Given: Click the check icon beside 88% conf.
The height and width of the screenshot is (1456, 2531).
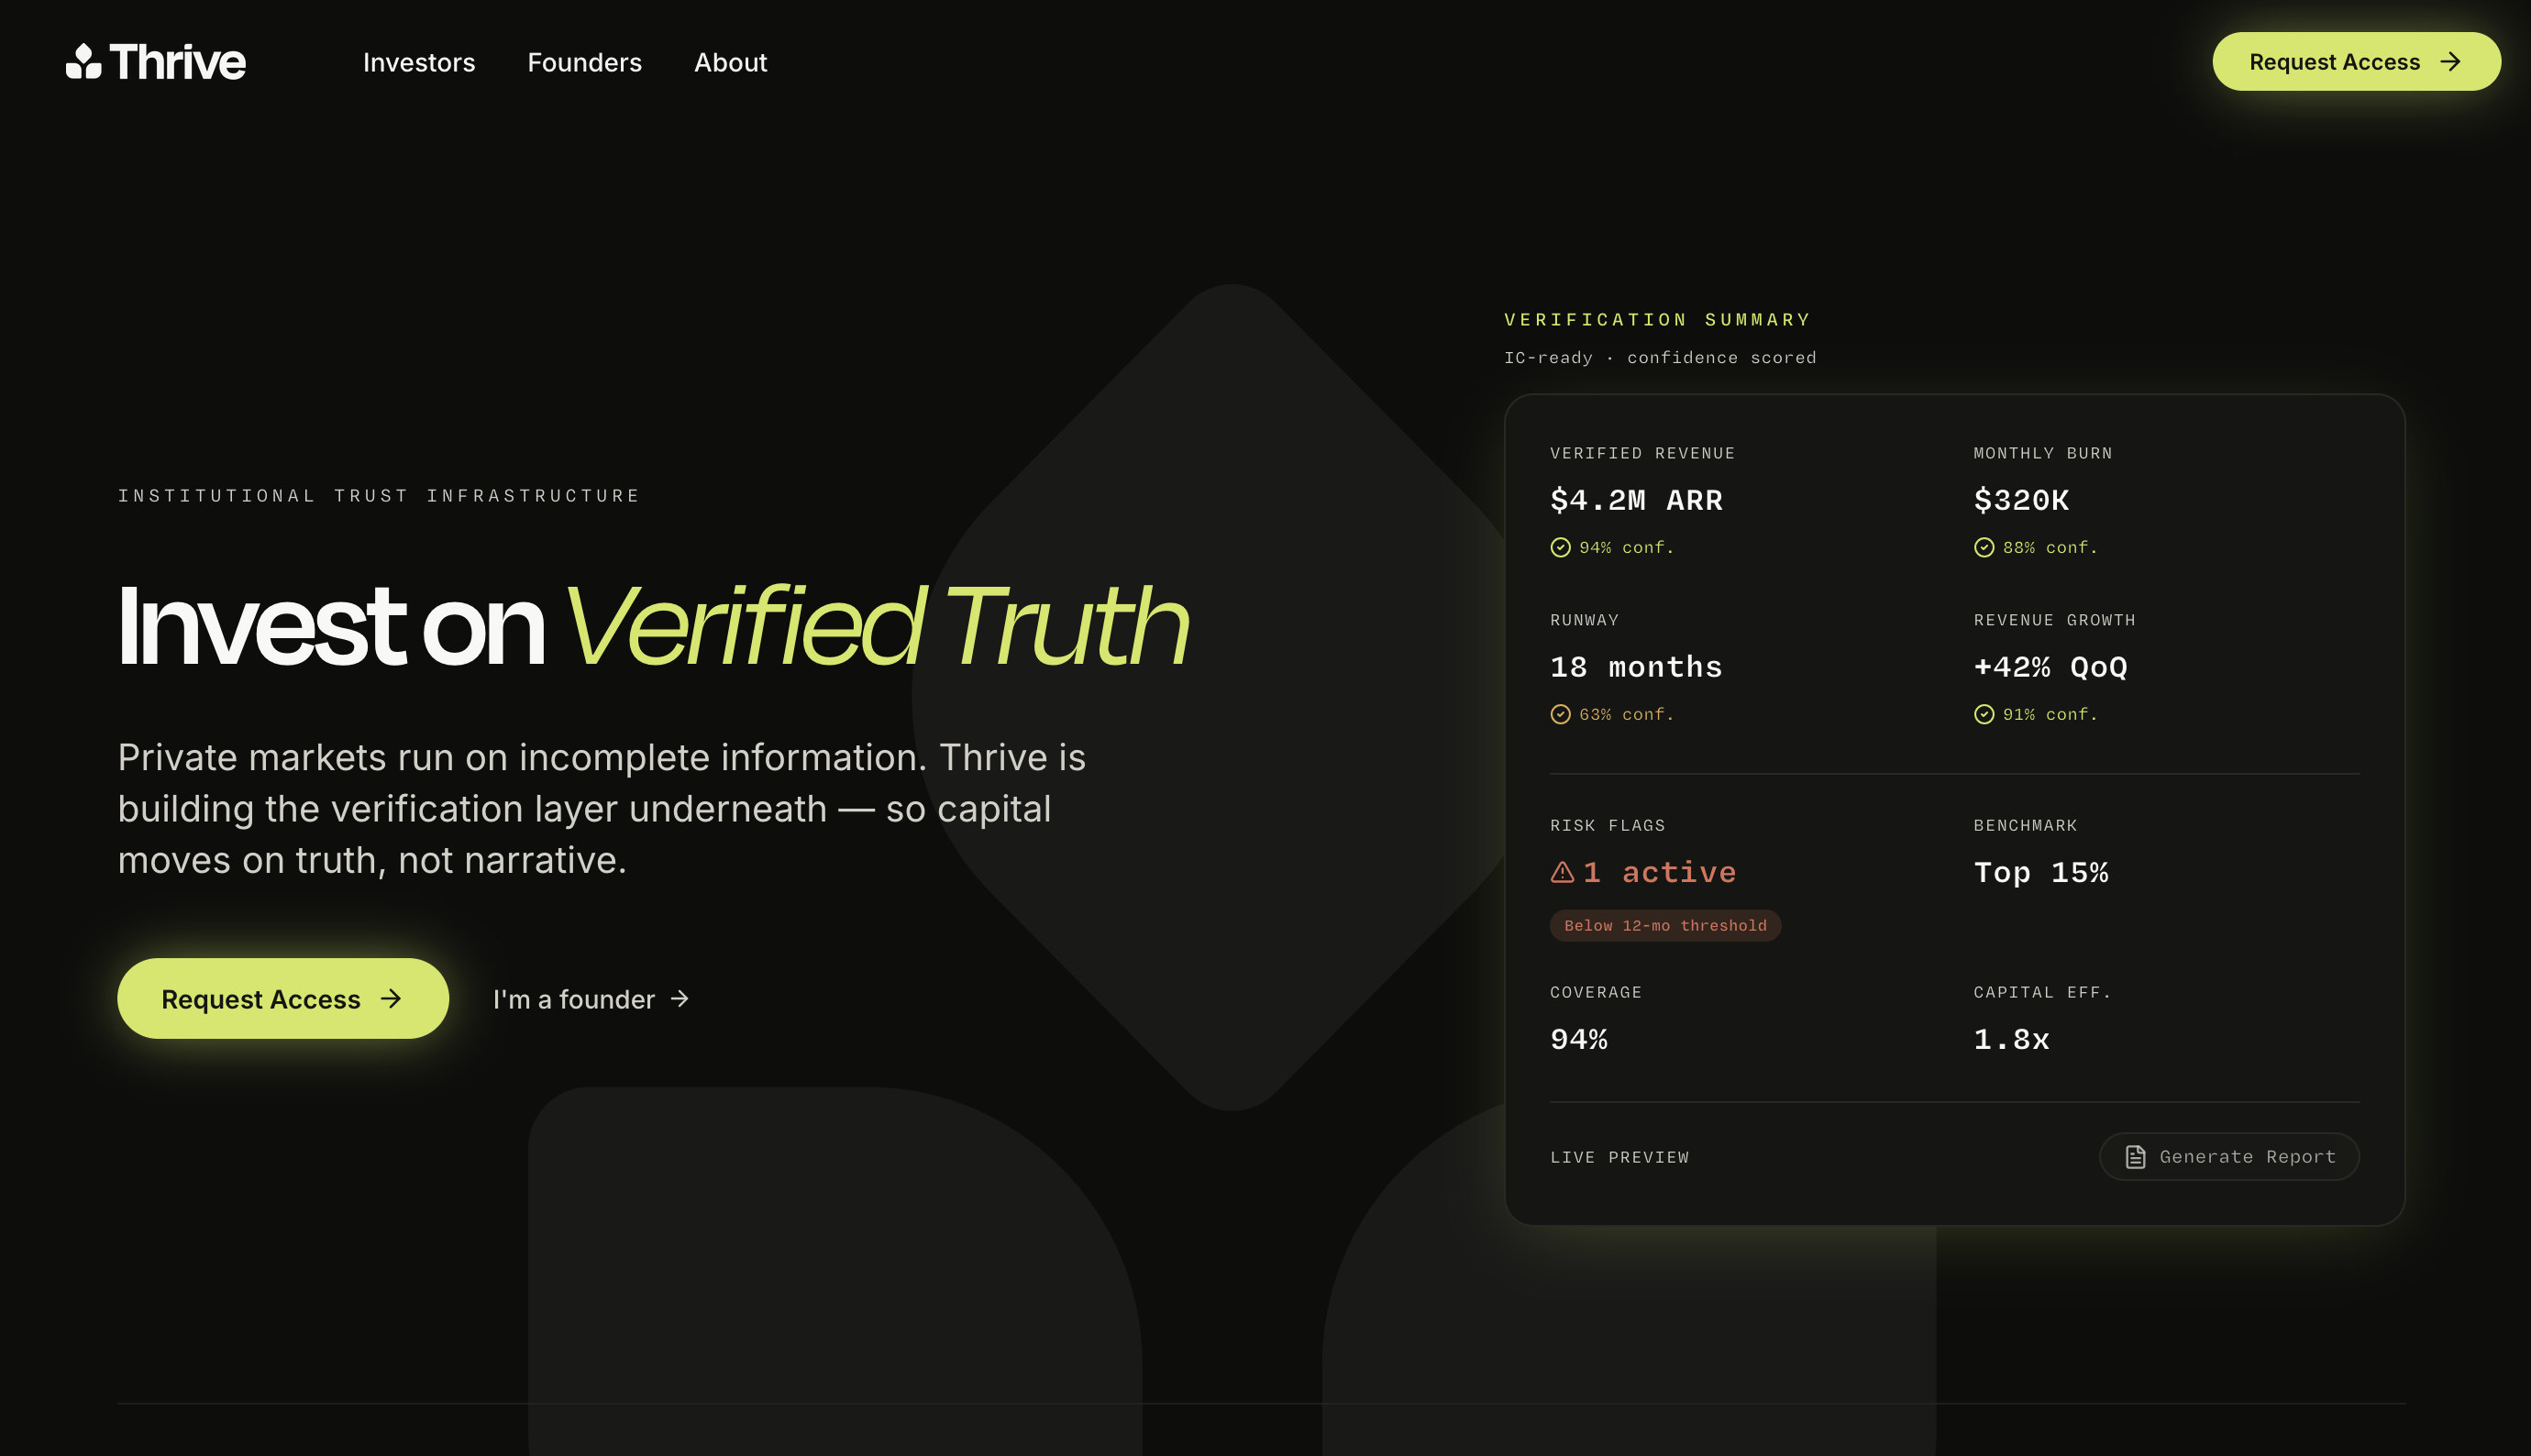Looking at the screenshot, I should (x=1984, y=547).
